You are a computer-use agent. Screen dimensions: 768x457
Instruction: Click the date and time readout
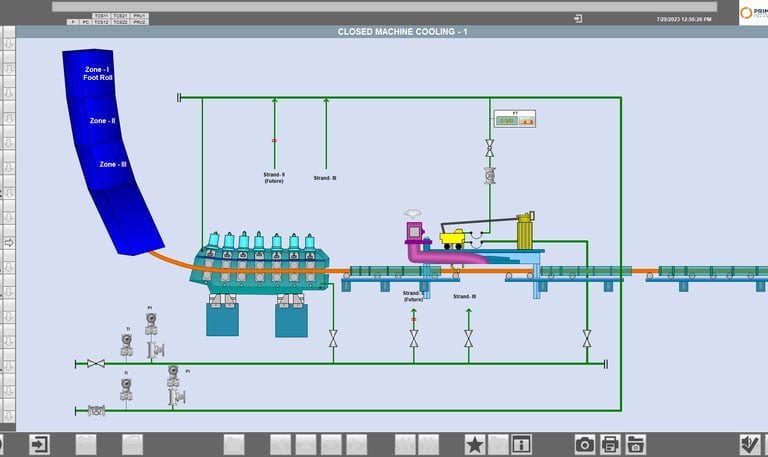(x=684, y=20)
